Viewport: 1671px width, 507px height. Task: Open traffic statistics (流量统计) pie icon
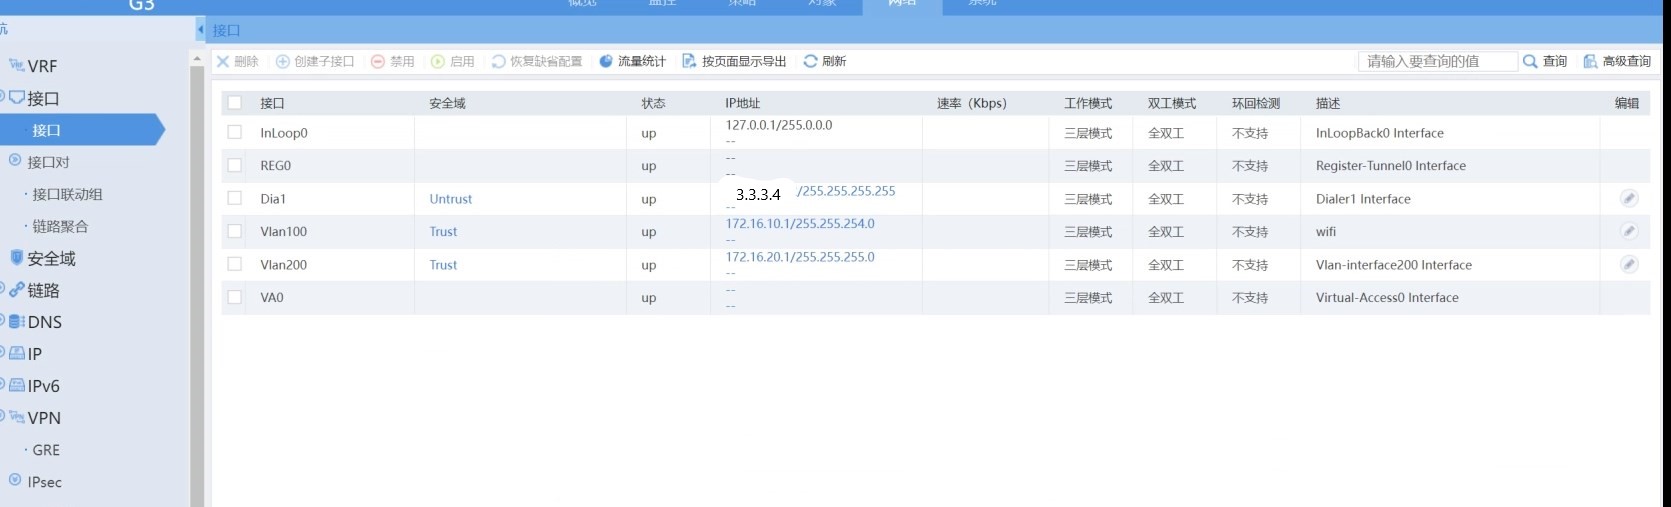[606, 61]
